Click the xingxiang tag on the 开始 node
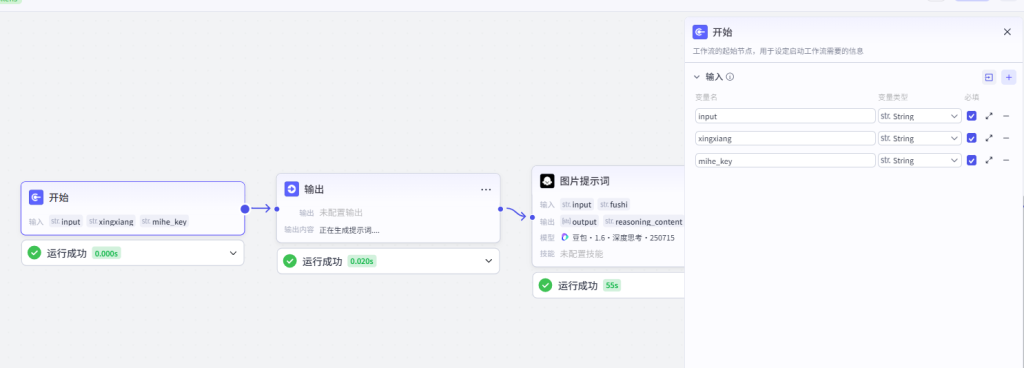1024x368 pixels. pos(111,221)
